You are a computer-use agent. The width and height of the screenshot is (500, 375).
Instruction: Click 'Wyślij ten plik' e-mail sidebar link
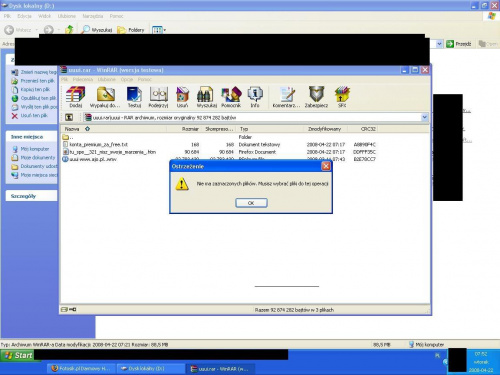click(34, 107)
